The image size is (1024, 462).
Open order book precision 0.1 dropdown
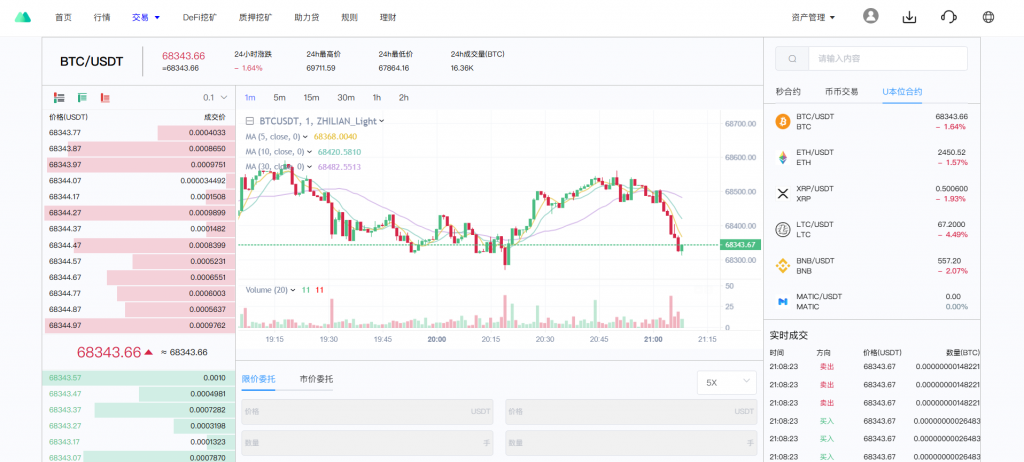click(215, 97)
